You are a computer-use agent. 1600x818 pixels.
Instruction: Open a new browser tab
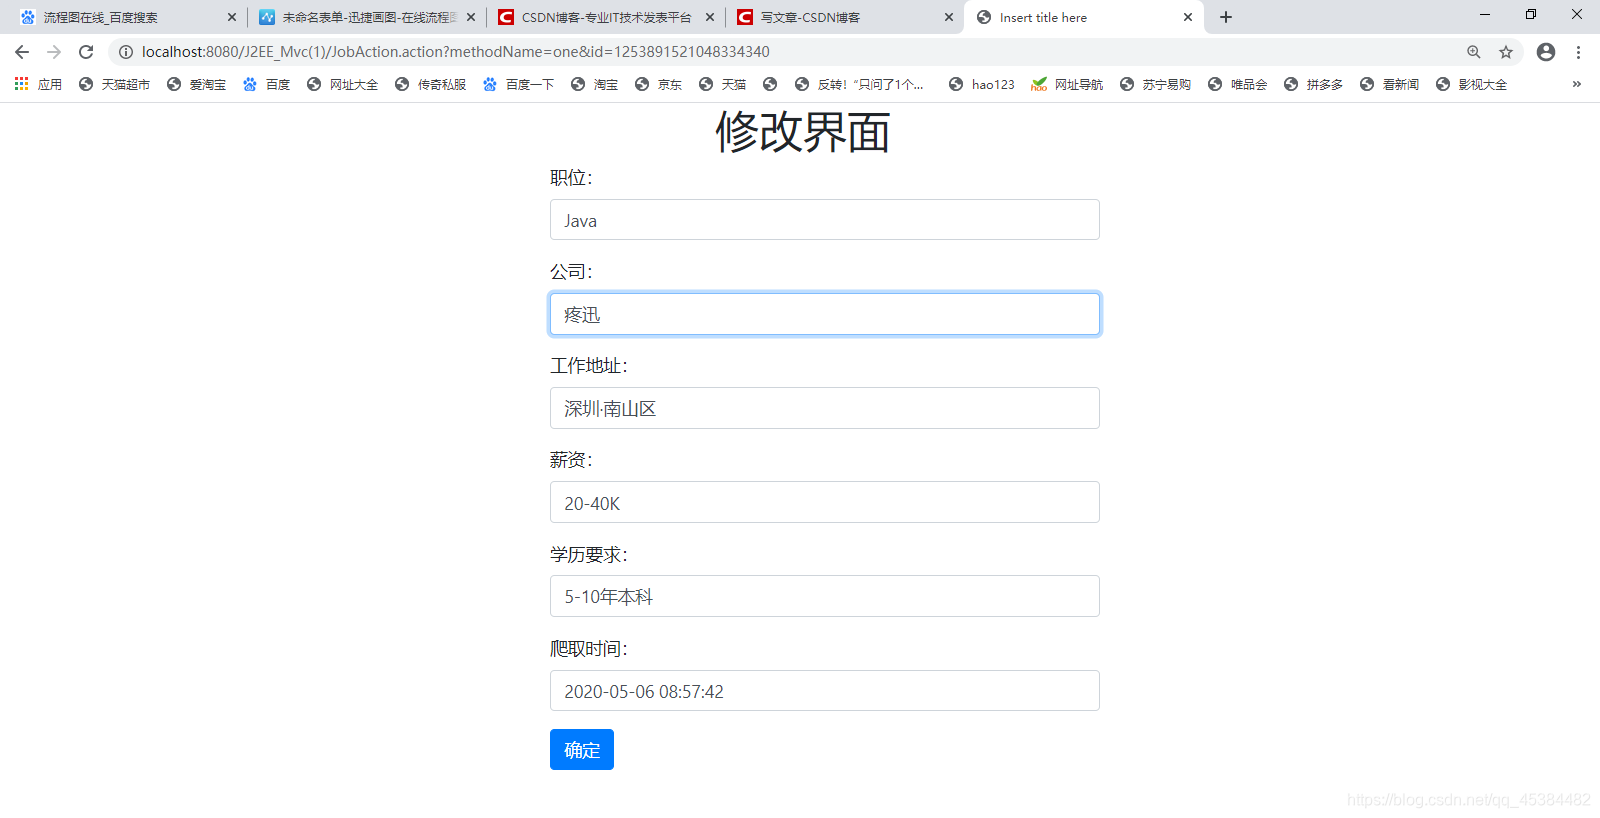1226,17
